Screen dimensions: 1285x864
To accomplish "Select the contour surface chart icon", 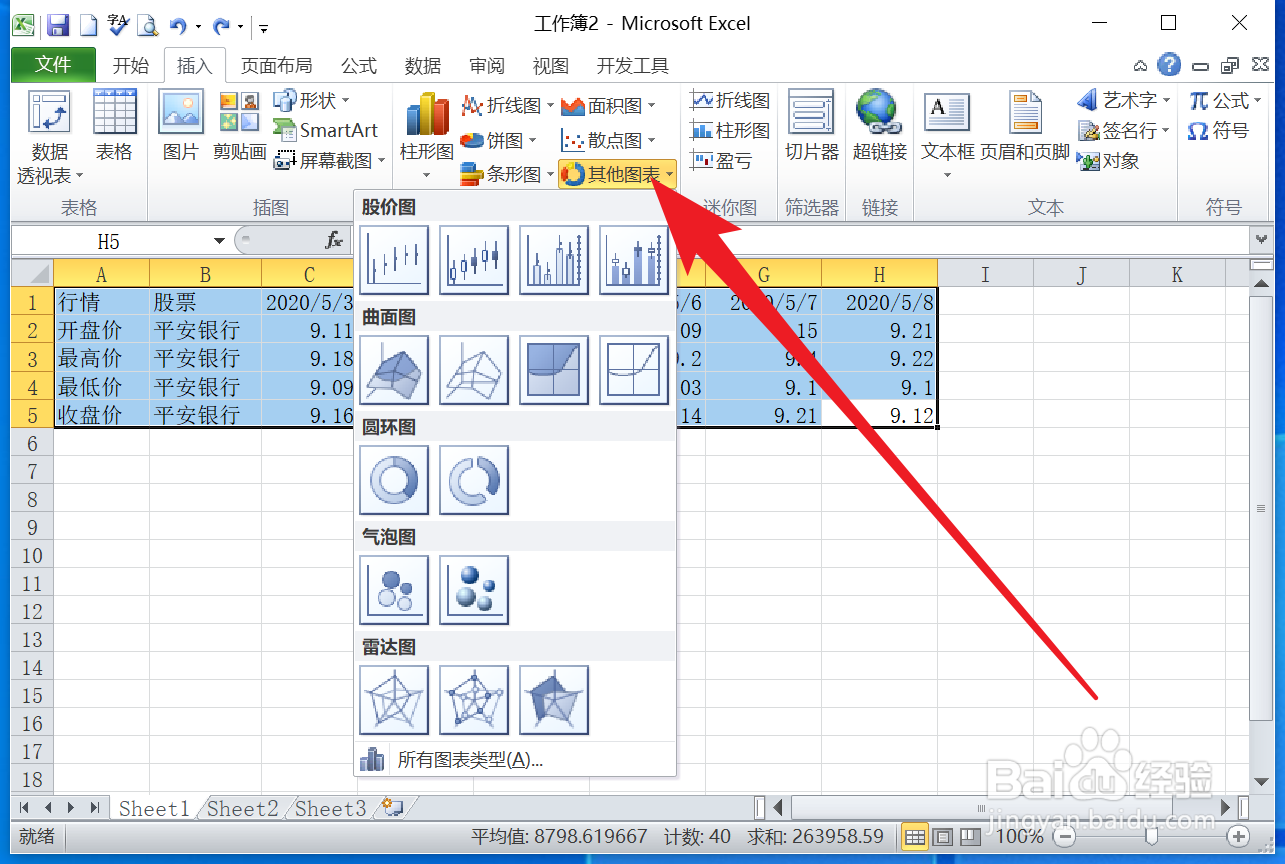I will point(554,370).
